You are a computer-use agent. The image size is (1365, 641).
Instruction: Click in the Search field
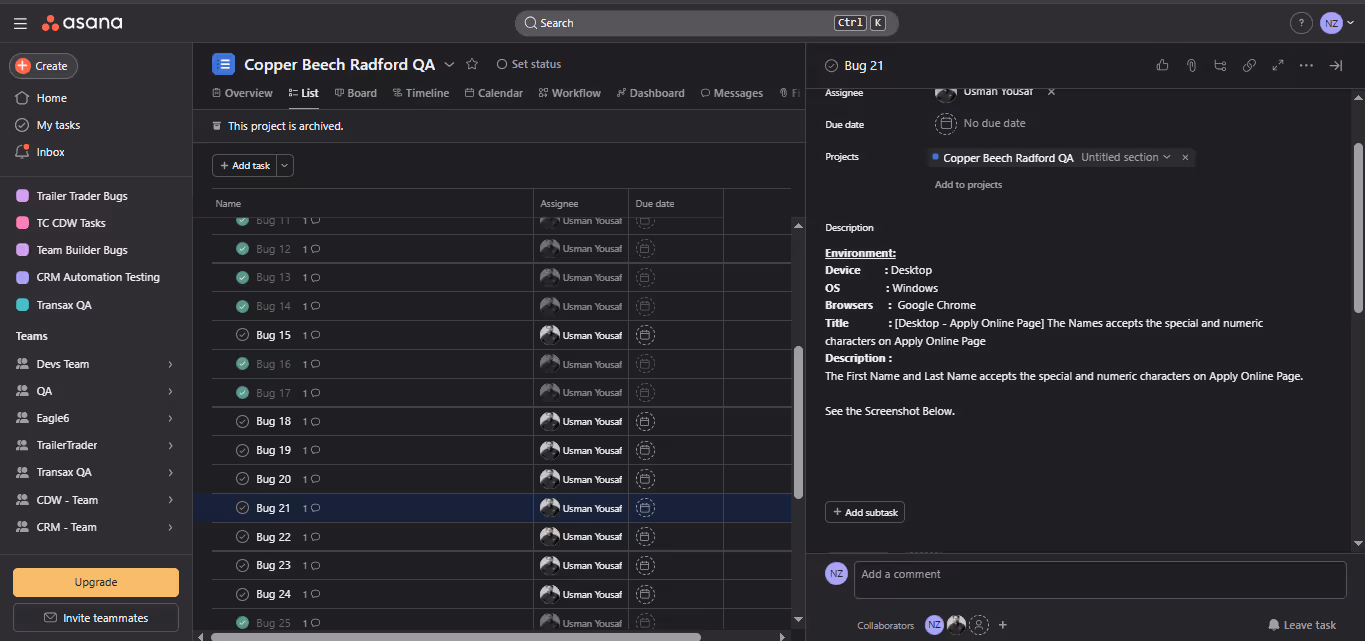pyautogui.click(x=706, y=23)
